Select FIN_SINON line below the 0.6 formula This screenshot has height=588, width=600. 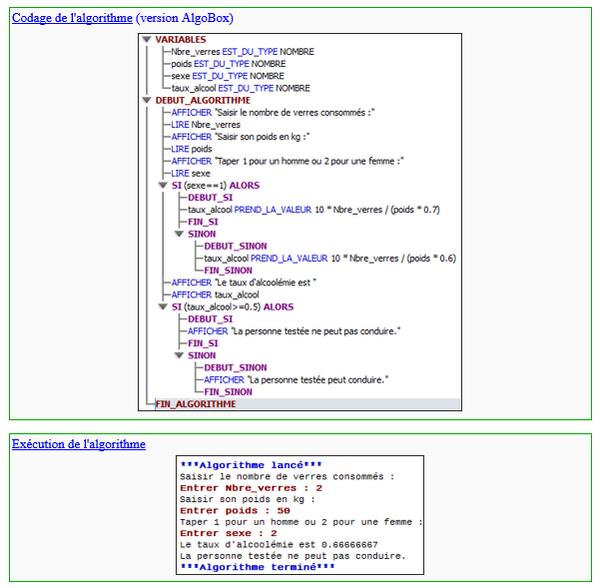228,270
